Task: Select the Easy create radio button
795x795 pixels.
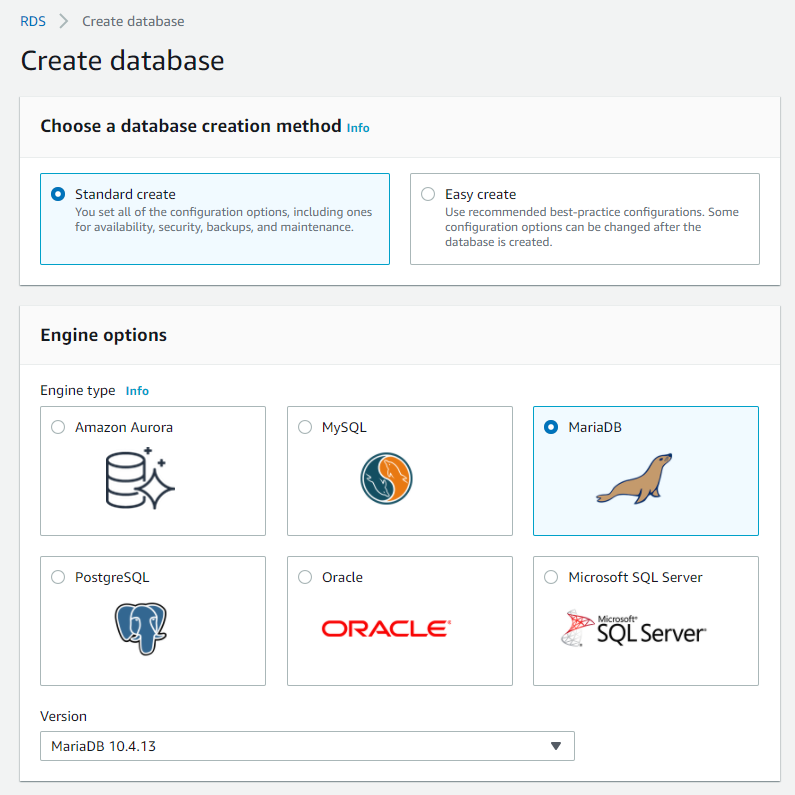Action: point(428,194)
